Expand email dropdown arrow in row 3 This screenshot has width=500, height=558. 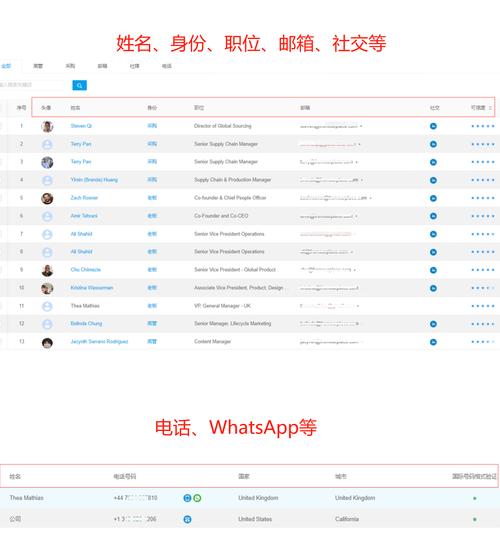pos(356,162)
